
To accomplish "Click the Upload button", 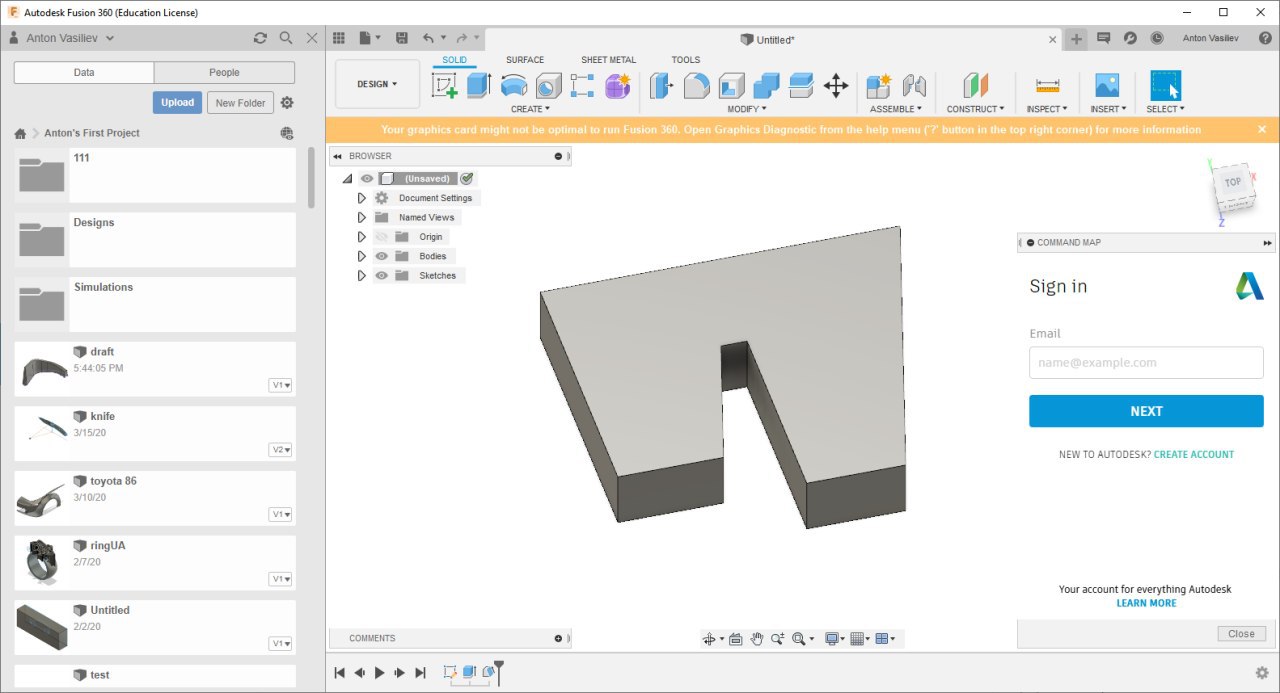I will (x=178, y=102).
